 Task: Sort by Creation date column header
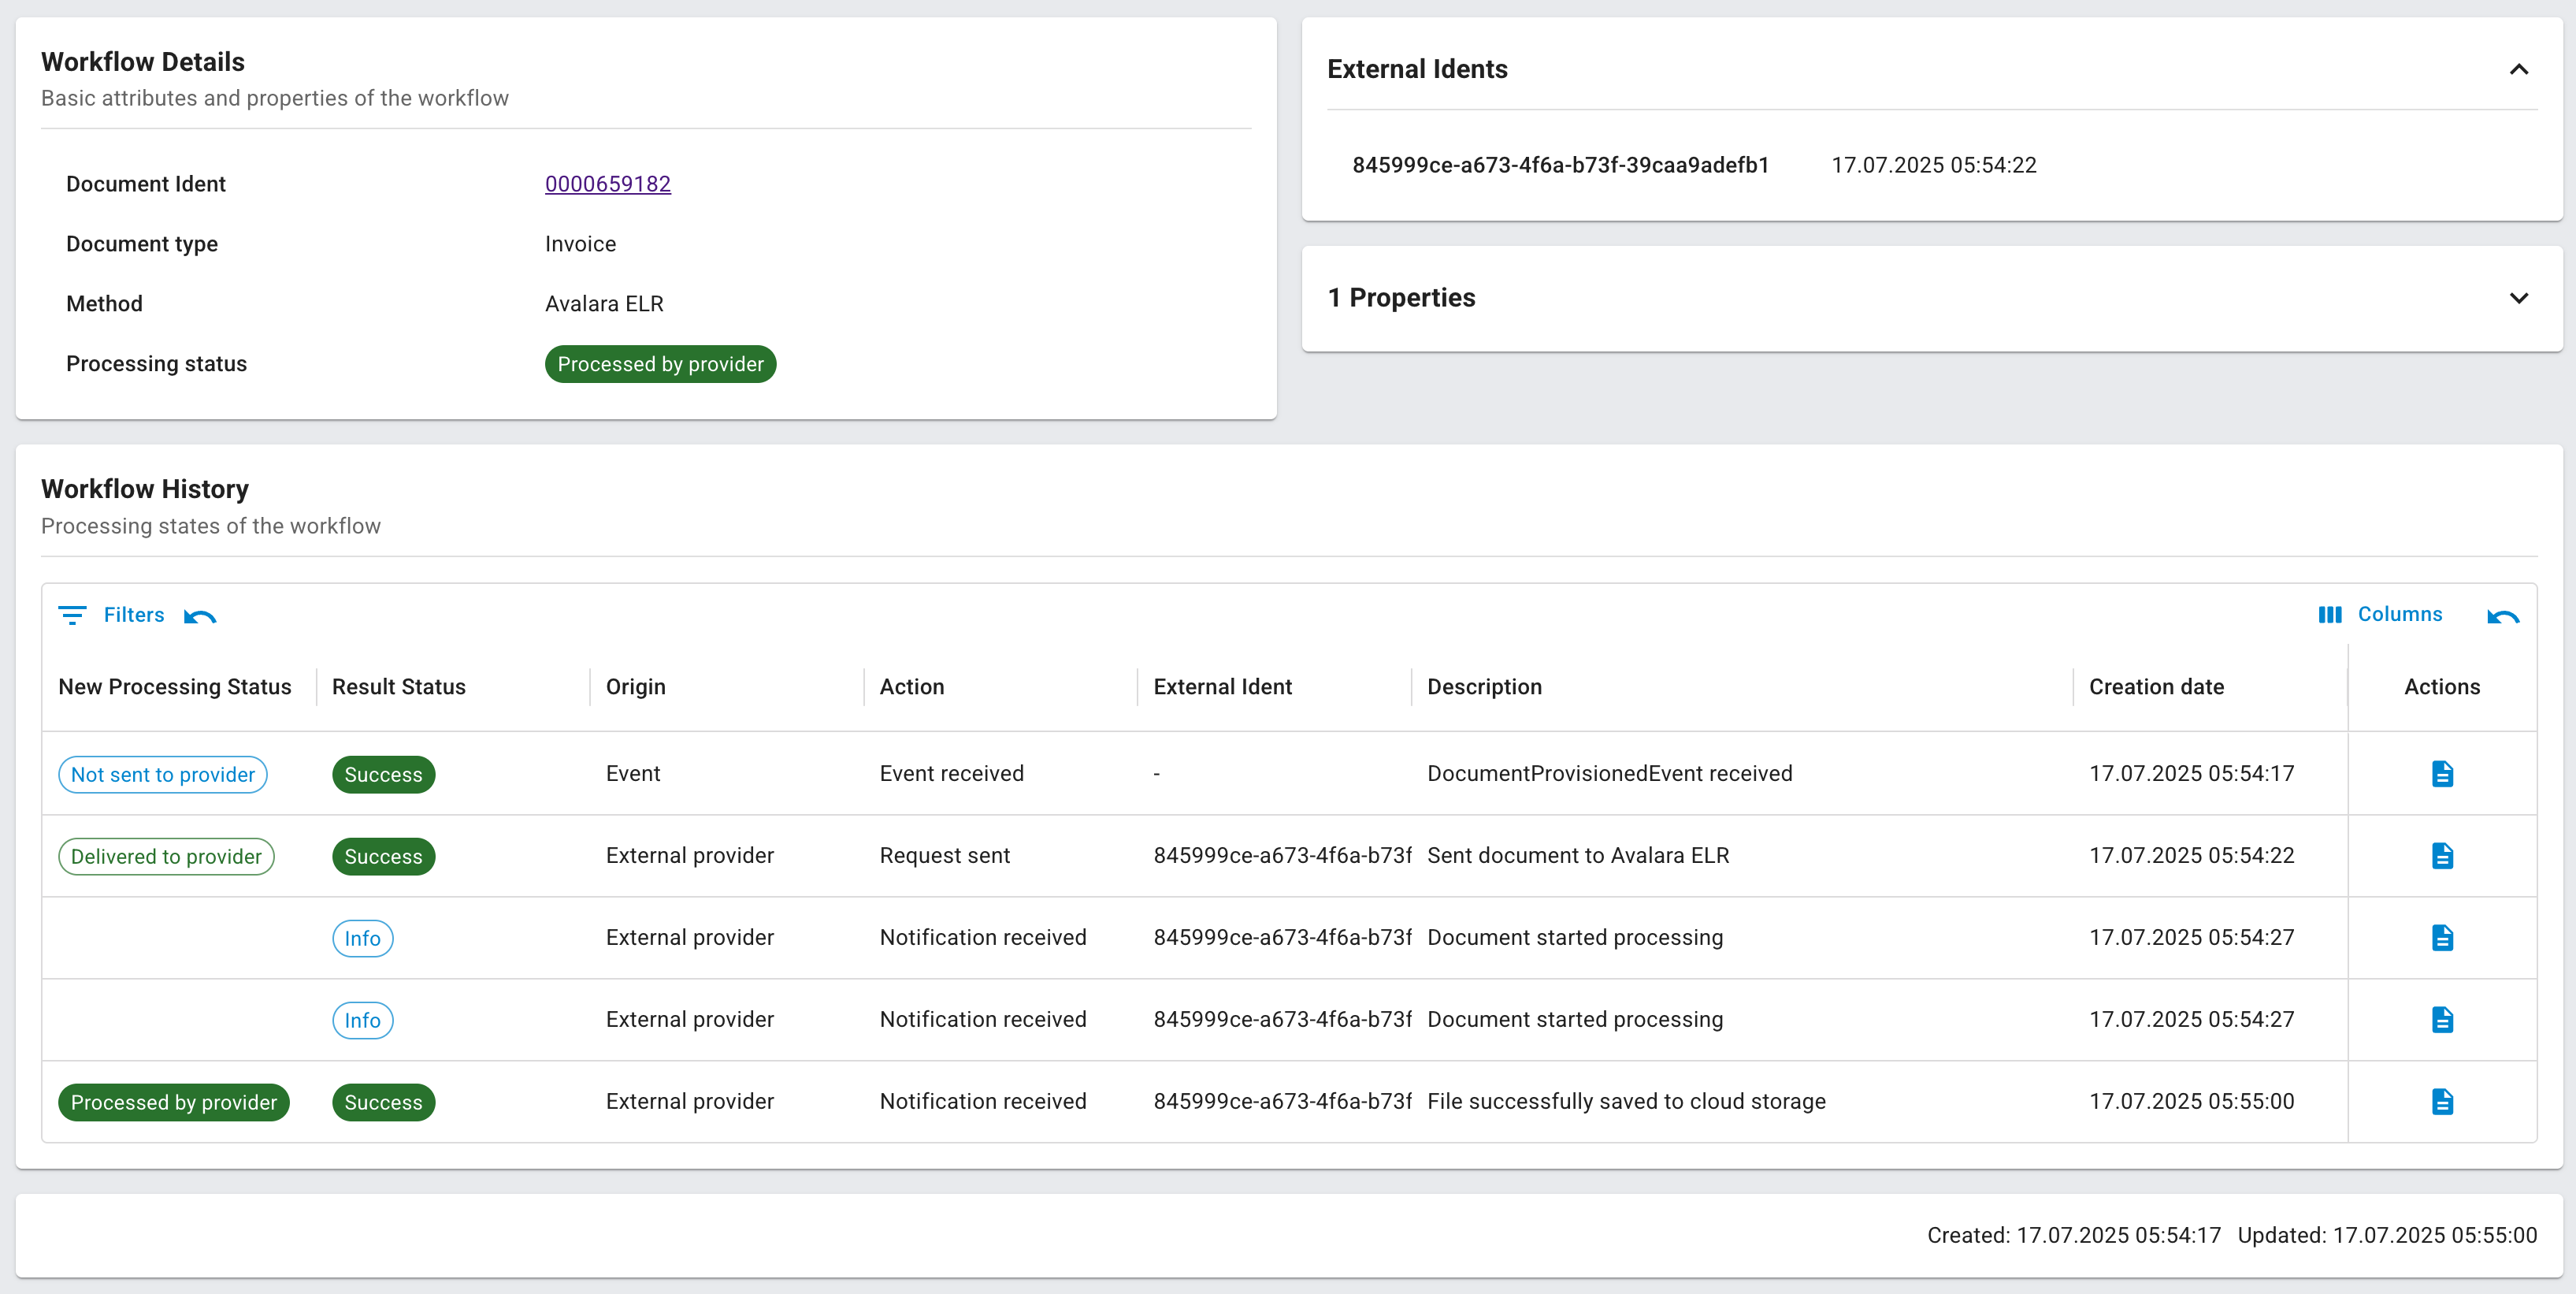pos(2157,687)
